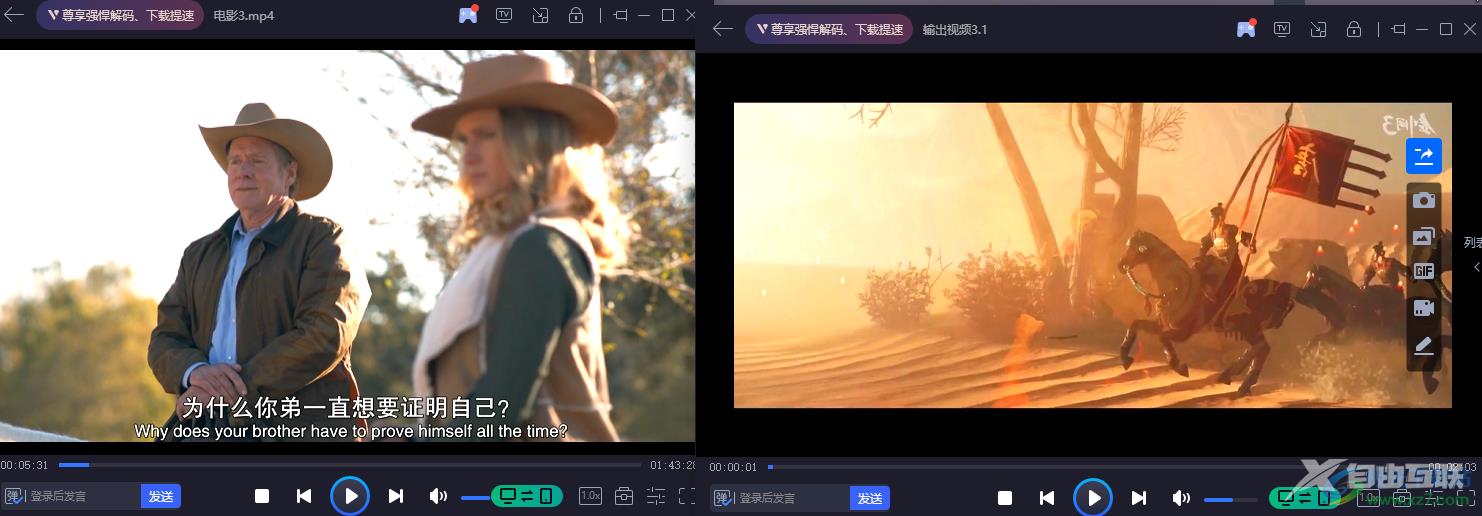Toggle PC-to-phone transfer in right window
1482x516 pixels.
tap(1305, 497)
